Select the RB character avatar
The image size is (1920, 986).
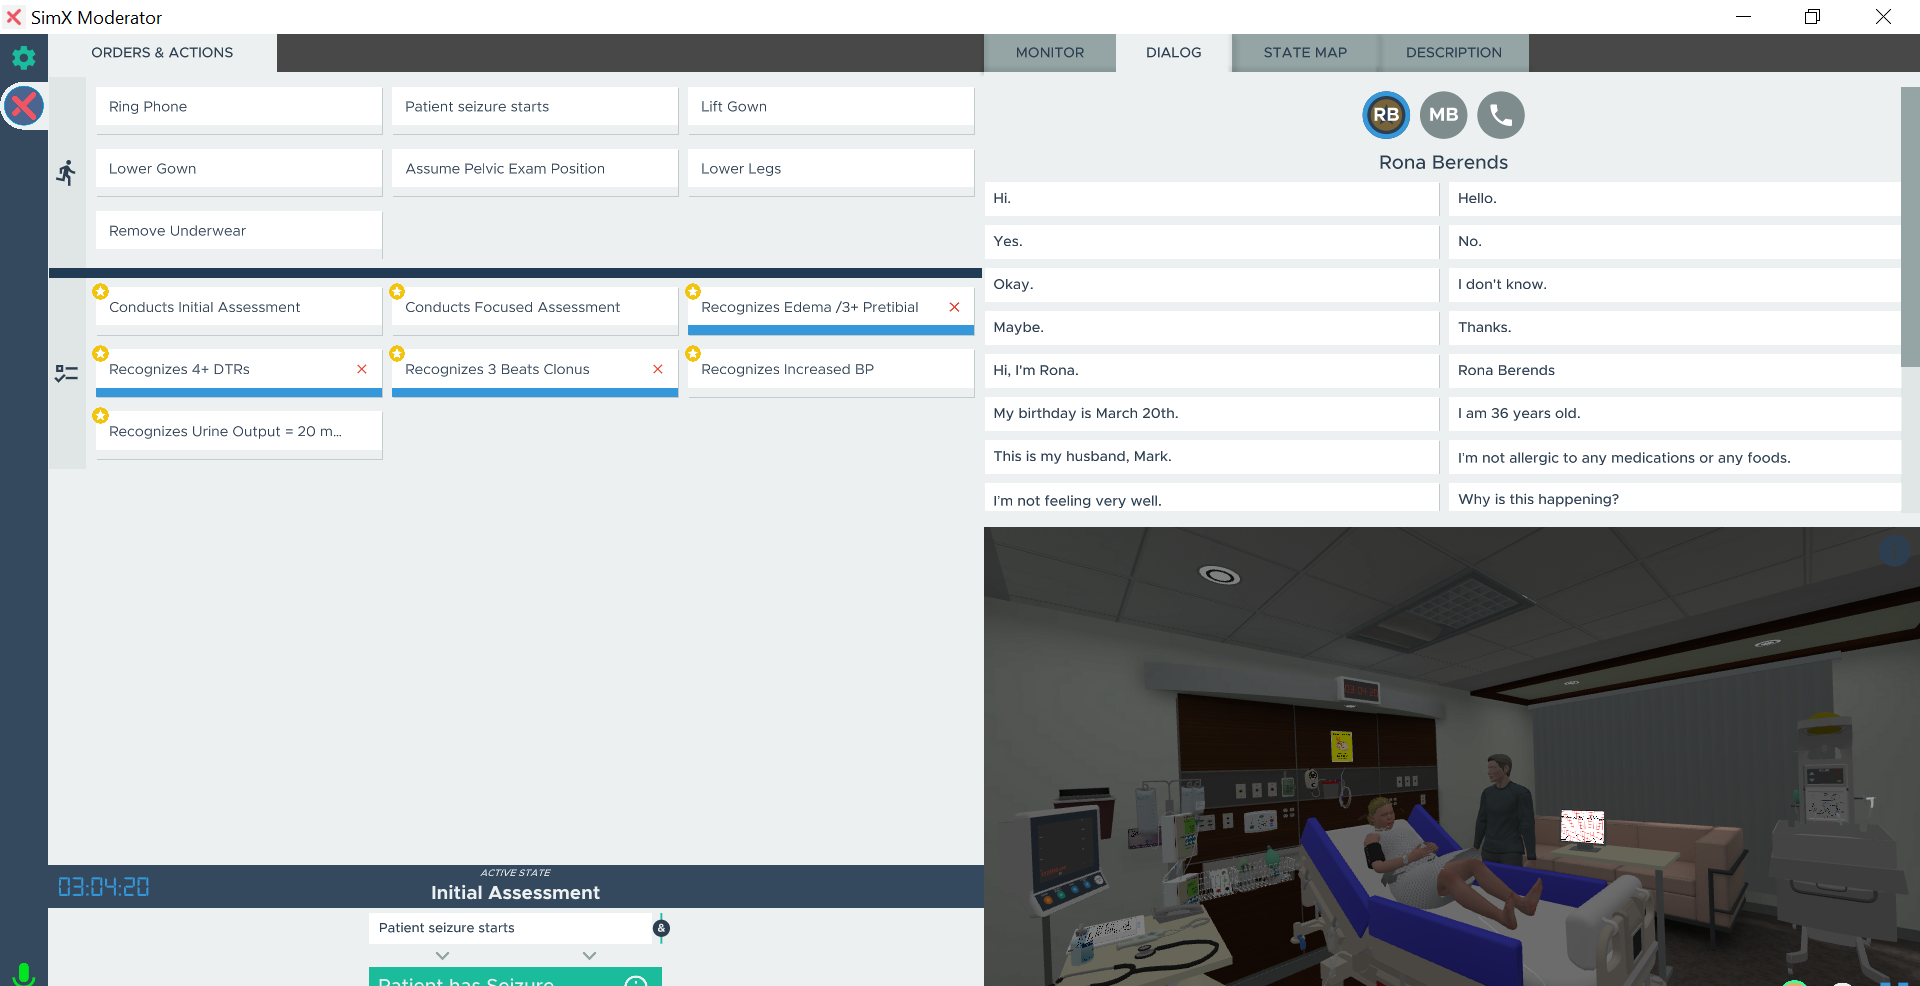[1385, 115]
